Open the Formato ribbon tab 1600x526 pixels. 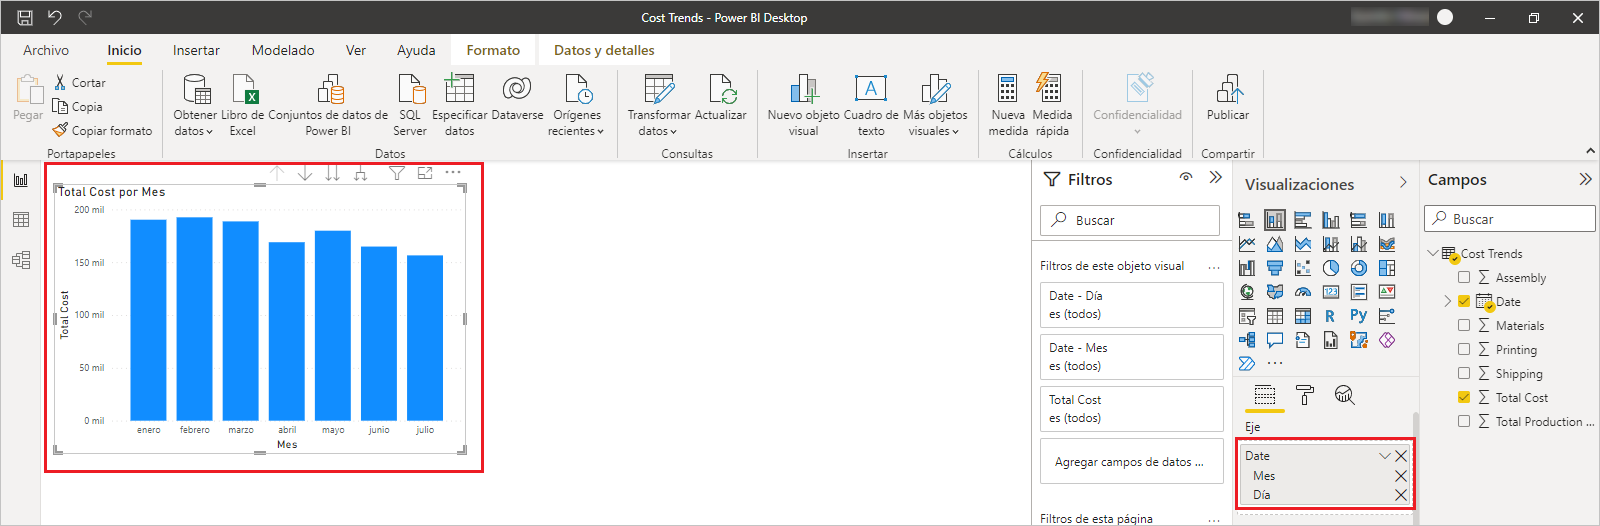[x=493, y=50]
